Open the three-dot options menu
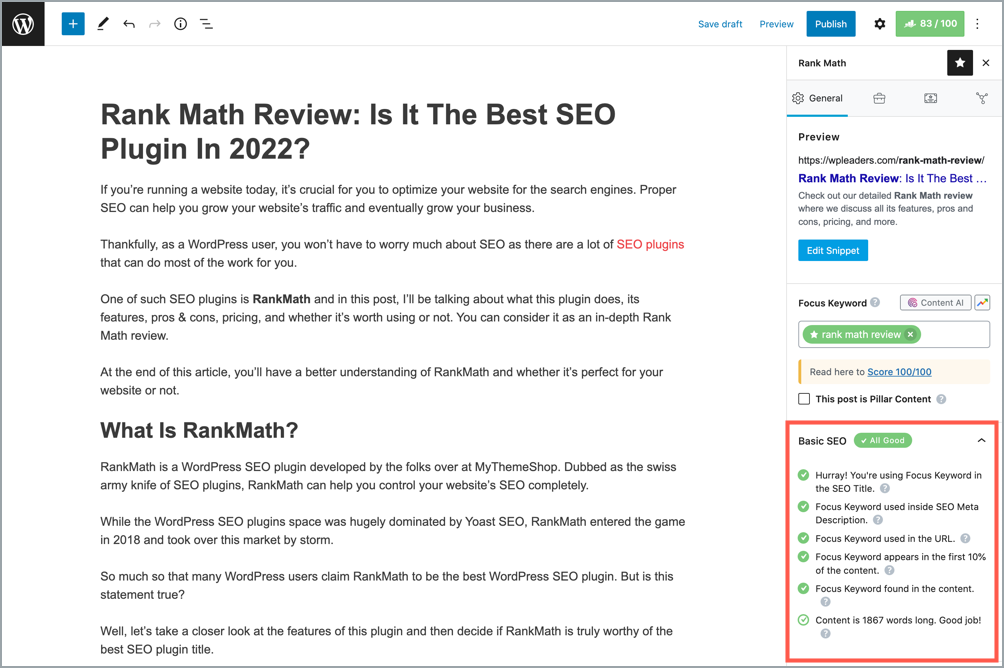The image size is (1004, 668). 978,24
